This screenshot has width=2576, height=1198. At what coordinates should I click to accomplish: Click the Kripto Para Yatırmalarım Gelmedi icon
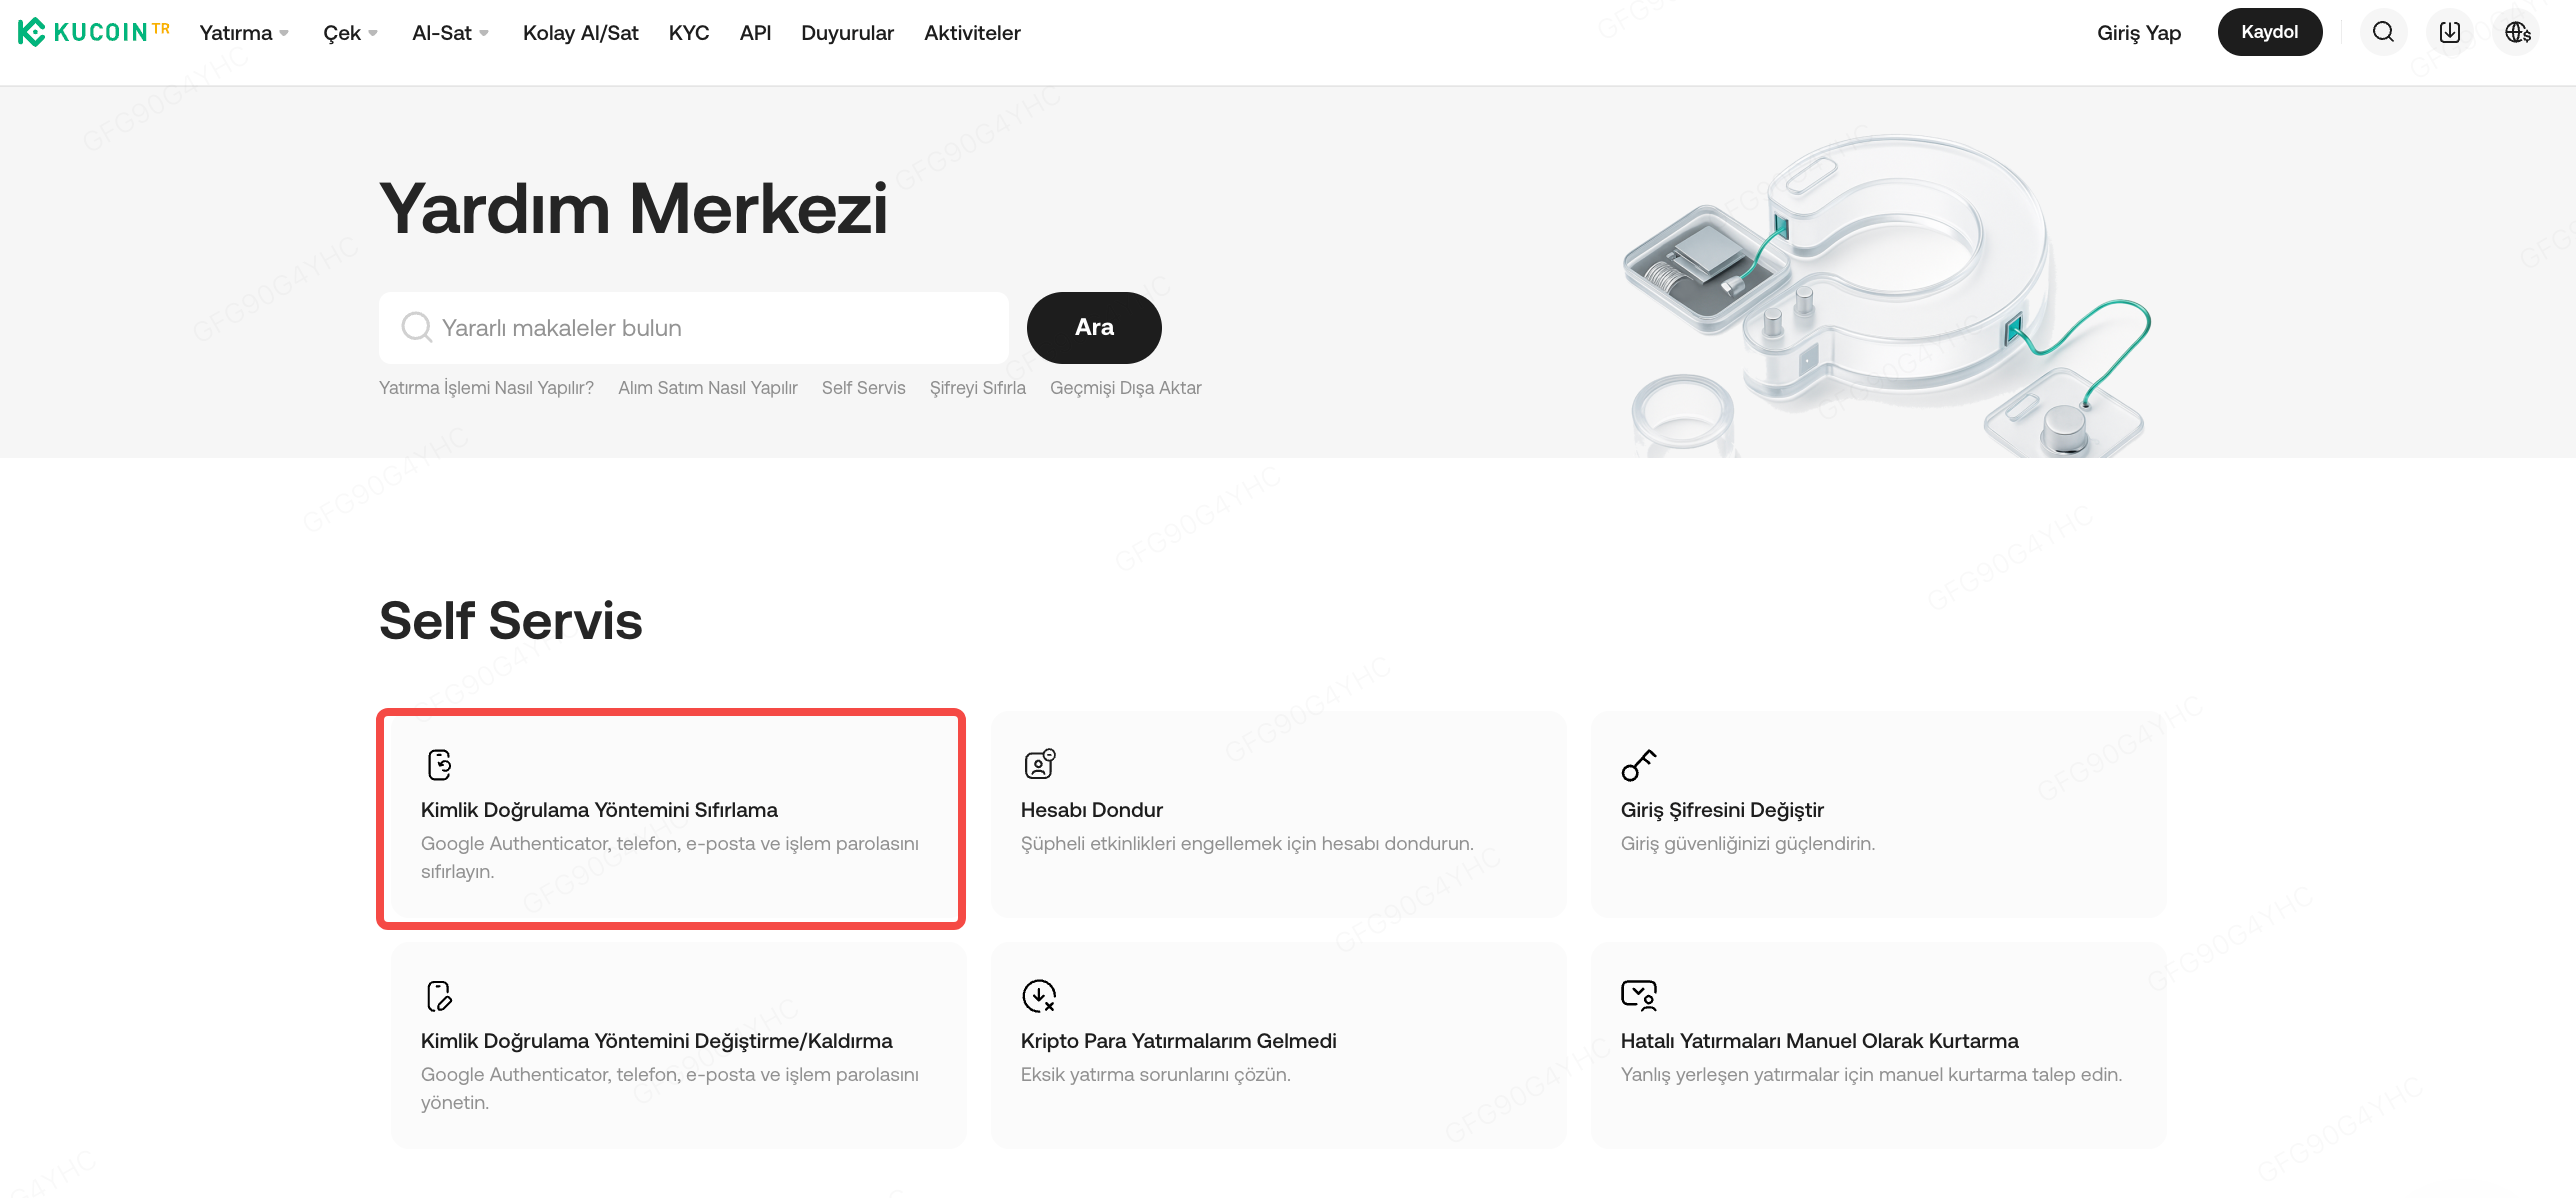click(x=1039, y=996)
